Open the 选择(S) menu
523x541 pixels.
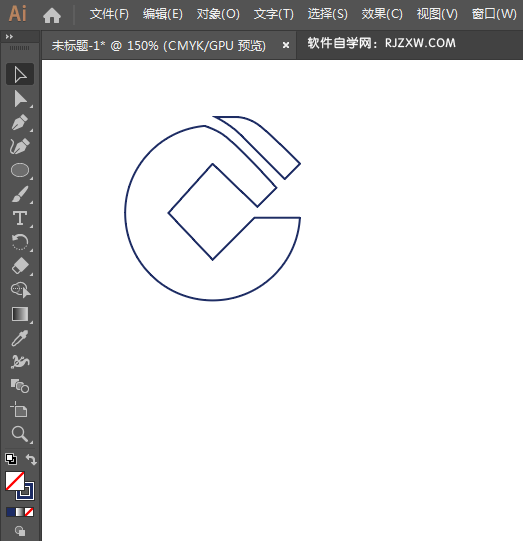[x=328, y=14]
